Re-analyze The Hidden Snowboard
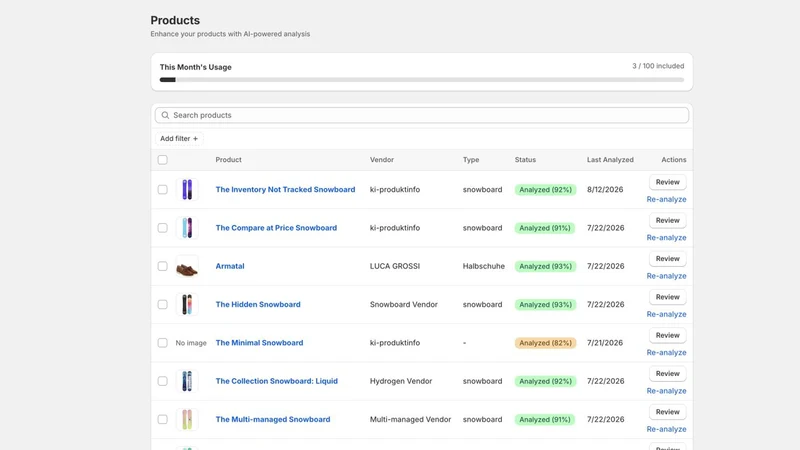 click(x=666, y=314)
